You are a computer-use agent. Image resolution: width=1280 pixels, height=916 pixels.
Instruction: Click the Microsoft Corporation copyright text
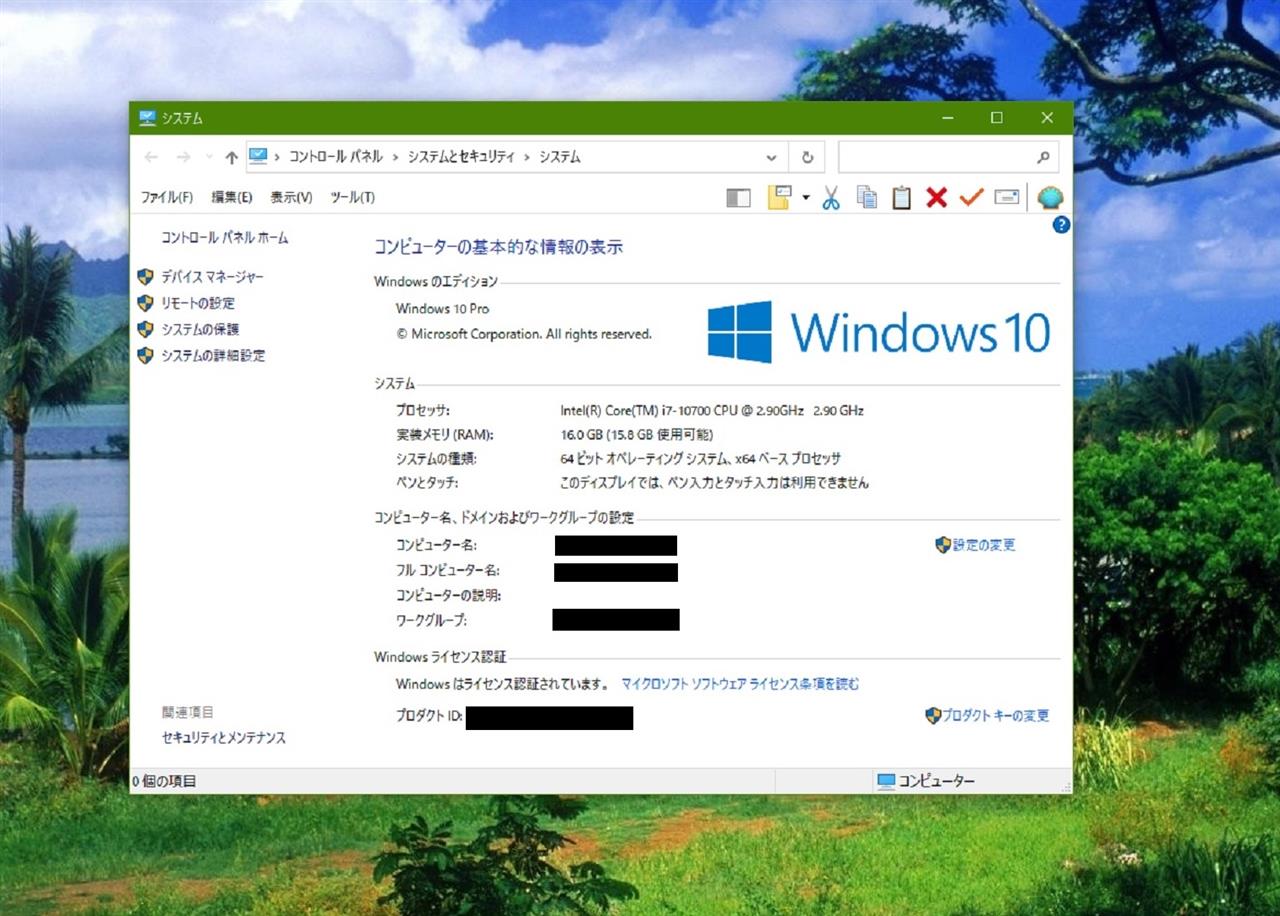coord(524,334)
